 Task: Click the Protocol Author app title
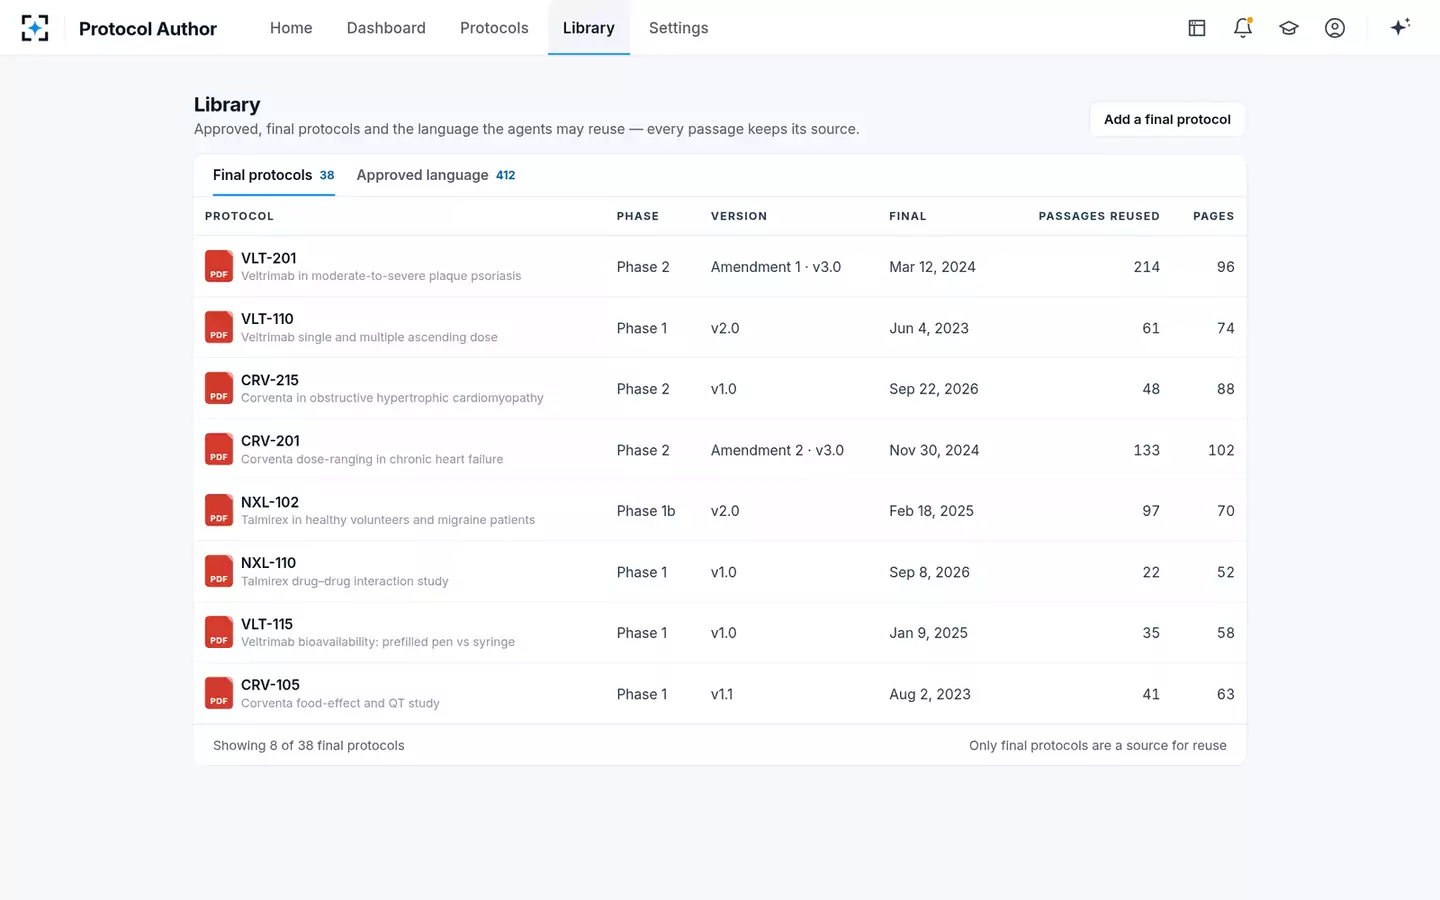click(148, 29)
